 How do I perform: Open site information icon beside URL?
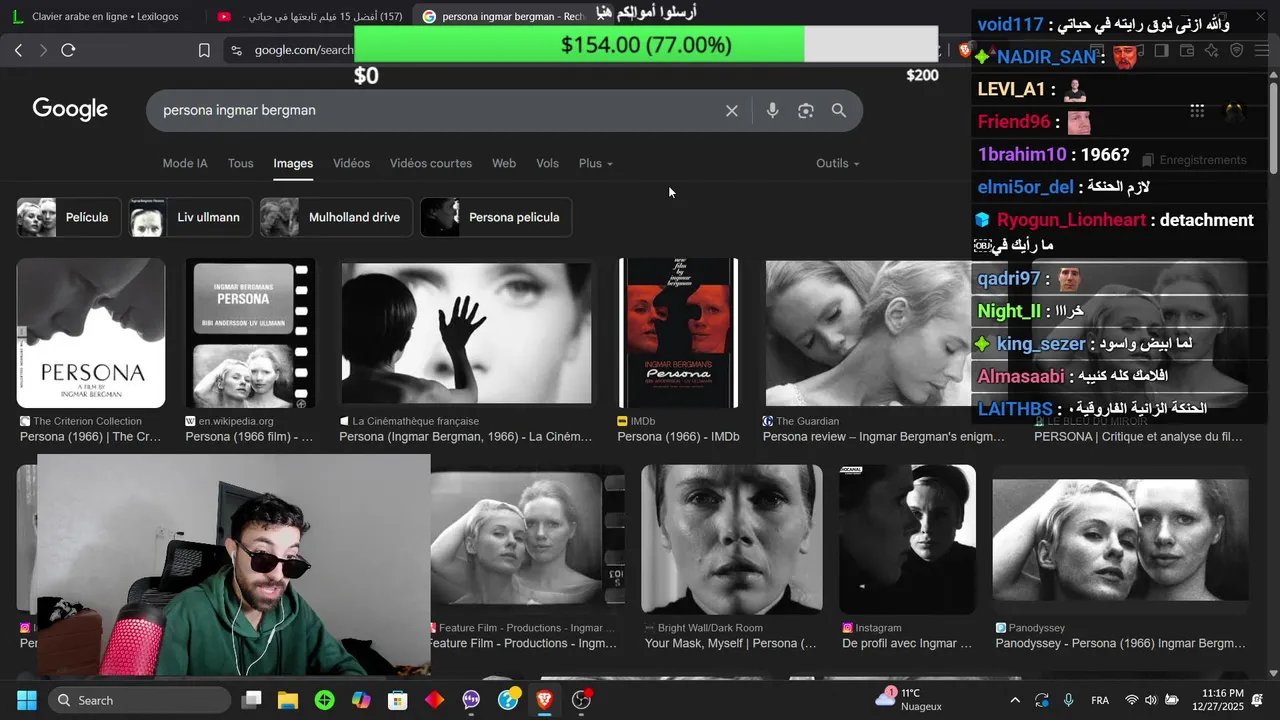236,50
